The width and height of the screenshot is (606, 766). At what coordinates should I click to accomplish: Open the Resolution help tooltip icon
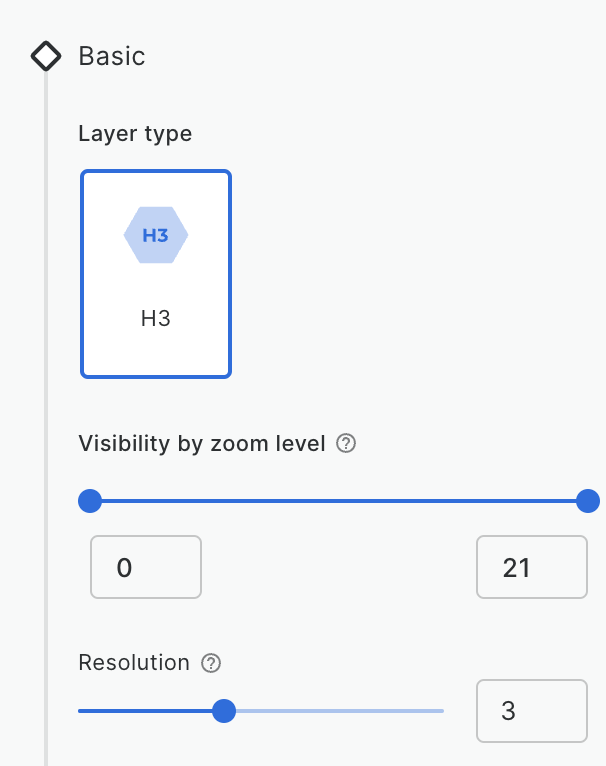tap(211, 663)
